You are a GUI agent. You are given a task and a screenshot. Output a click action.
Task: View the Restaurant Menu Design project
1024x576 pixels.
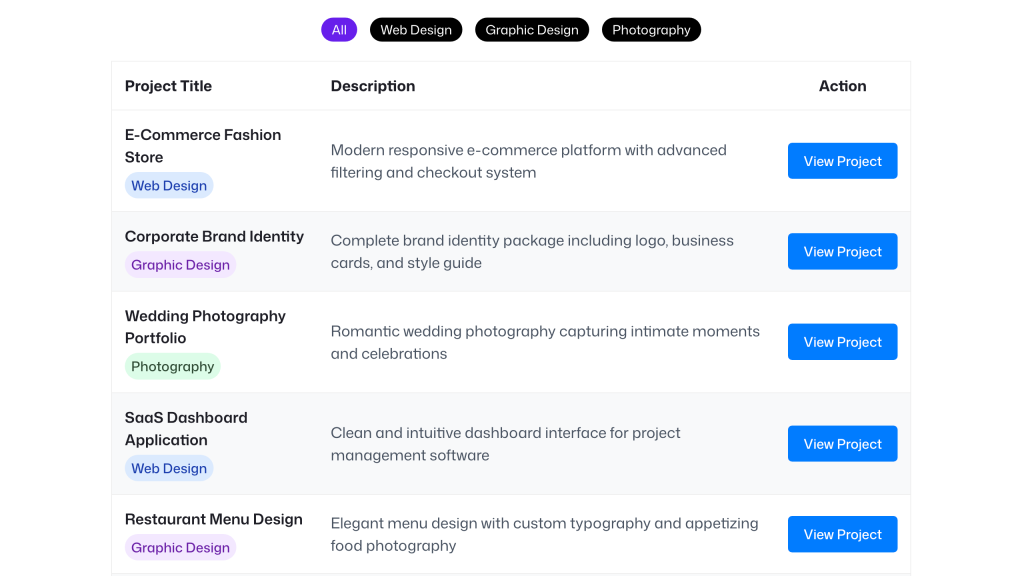coord(842,533)
